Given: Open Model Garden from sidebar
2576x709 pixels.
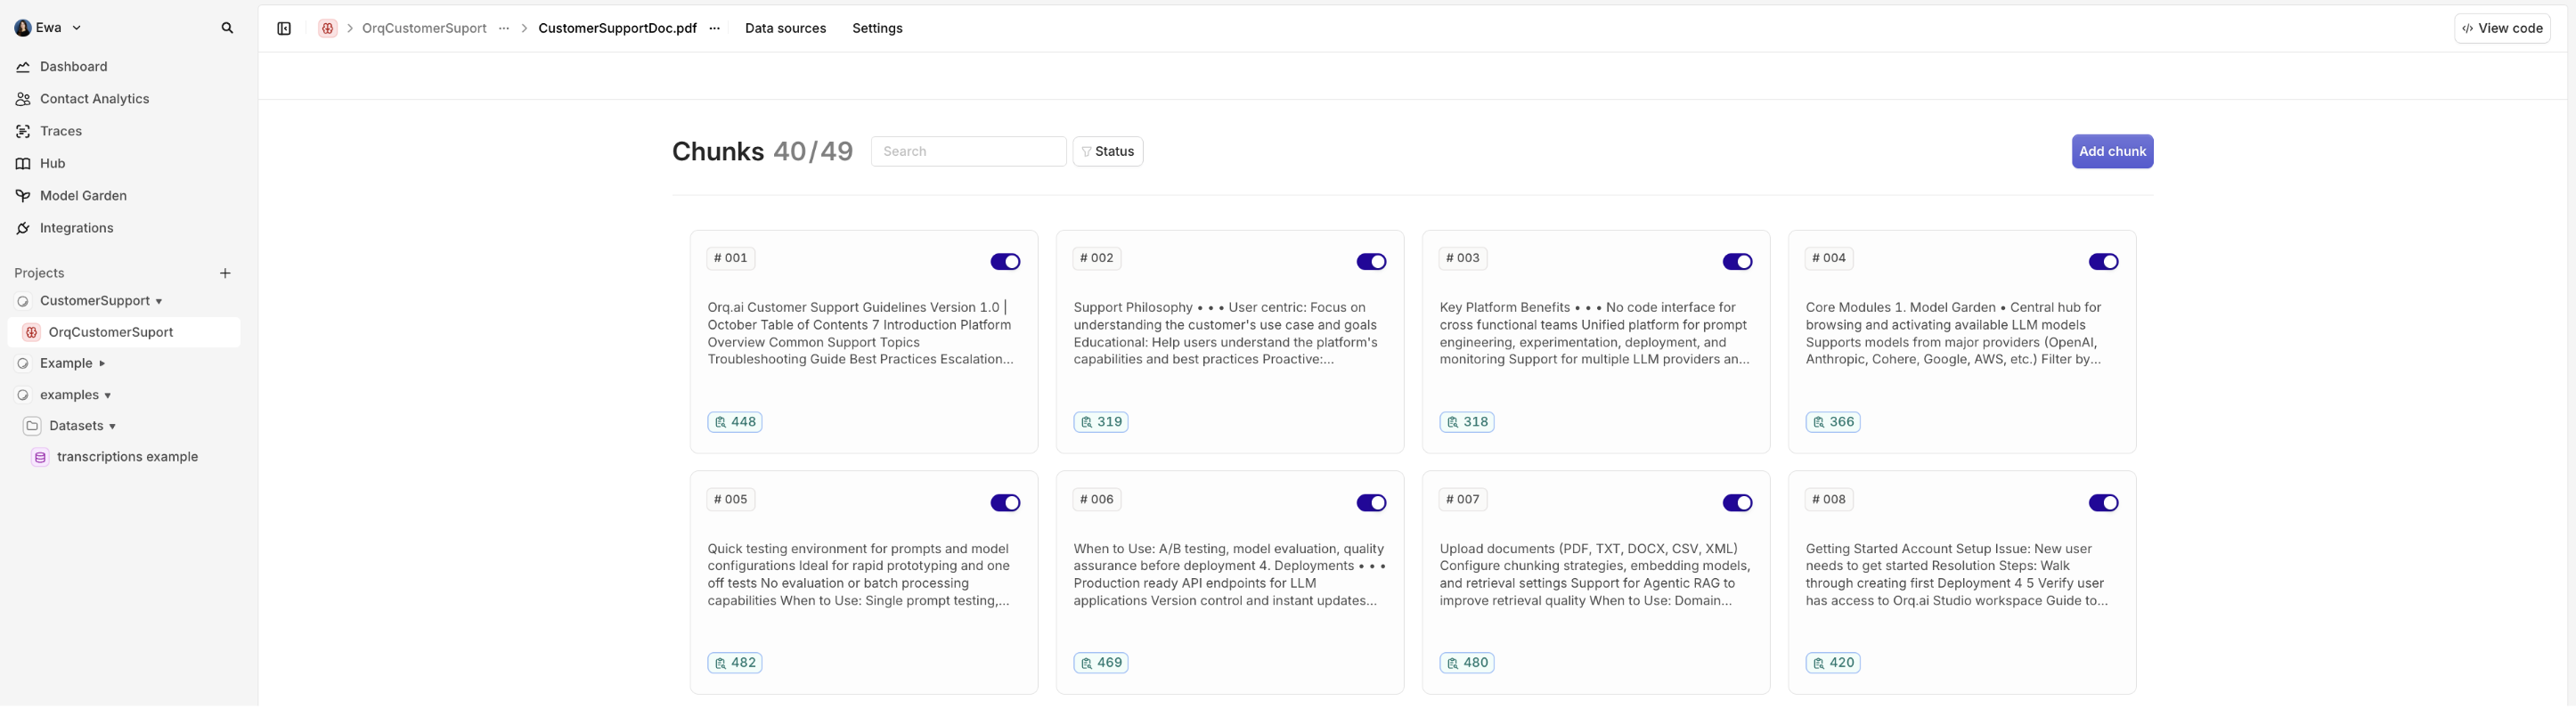Looking at the screenshot, I should point(83,196).
